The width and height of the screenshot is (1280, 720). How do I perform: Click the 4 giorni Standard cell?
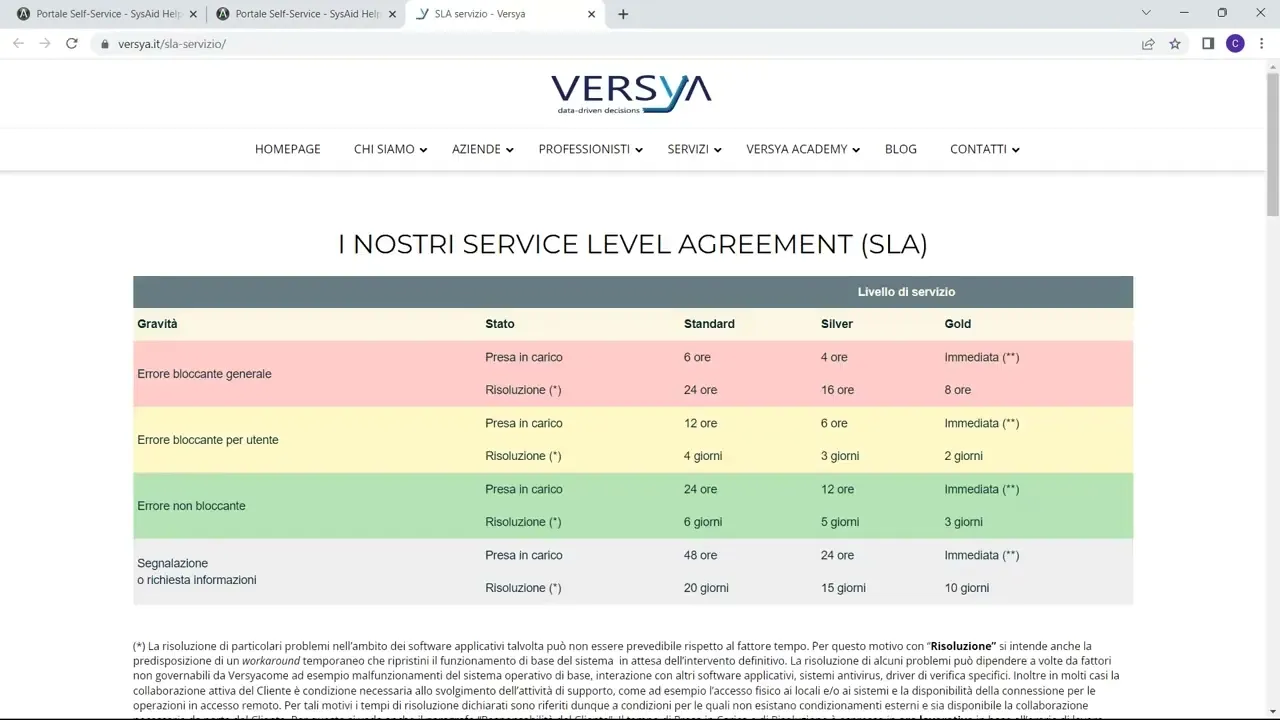pos(703,456)
